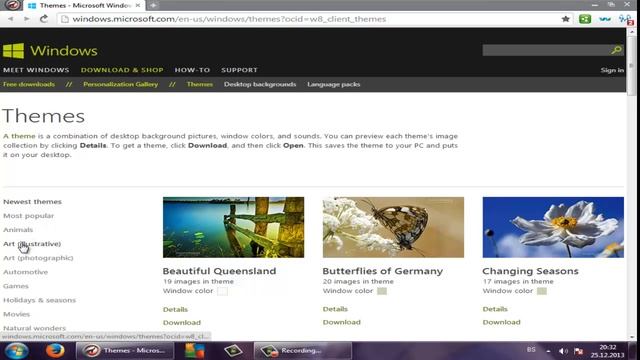Click the site search input box
Viewport: 640px width, 360px height.
[x=546, y=50]
